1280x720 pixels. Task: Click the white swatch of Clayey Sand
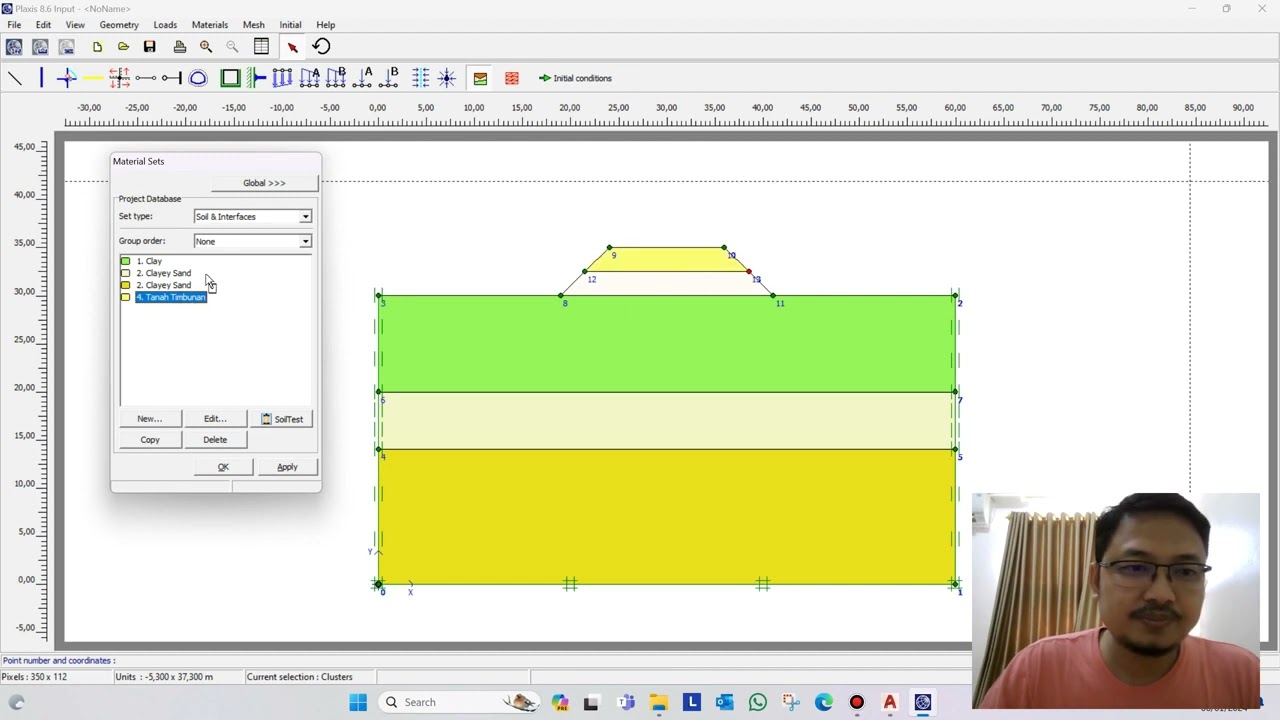click(125, 273)
